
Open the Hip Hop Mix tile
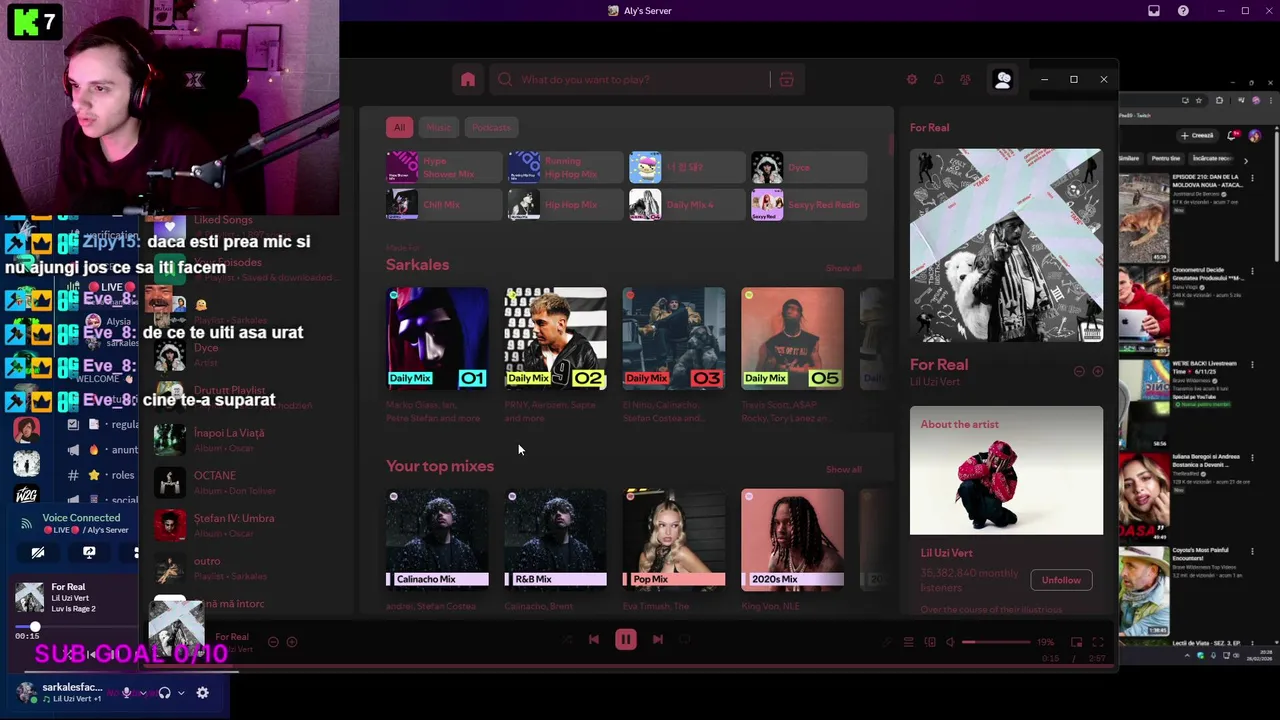tap(566, 204)
